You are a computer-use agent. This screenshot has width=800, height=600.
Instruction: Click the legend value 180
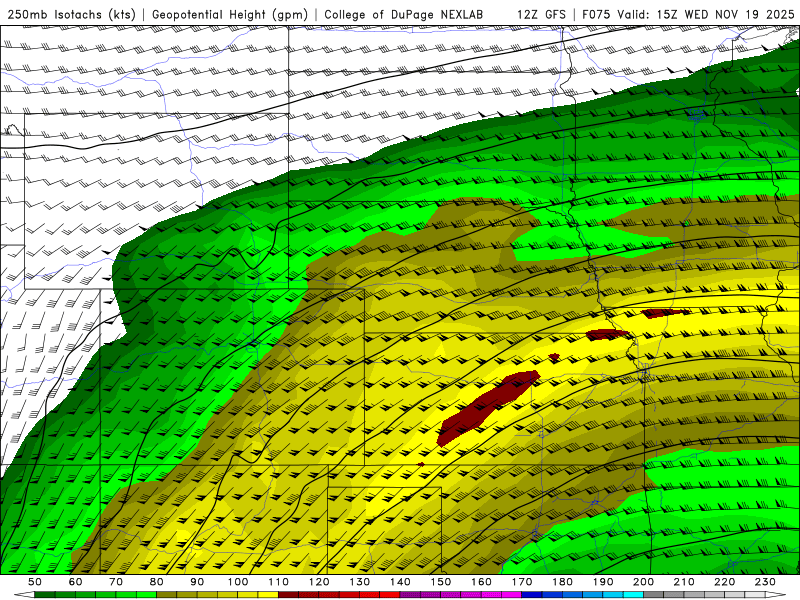(x=562, y=582)
